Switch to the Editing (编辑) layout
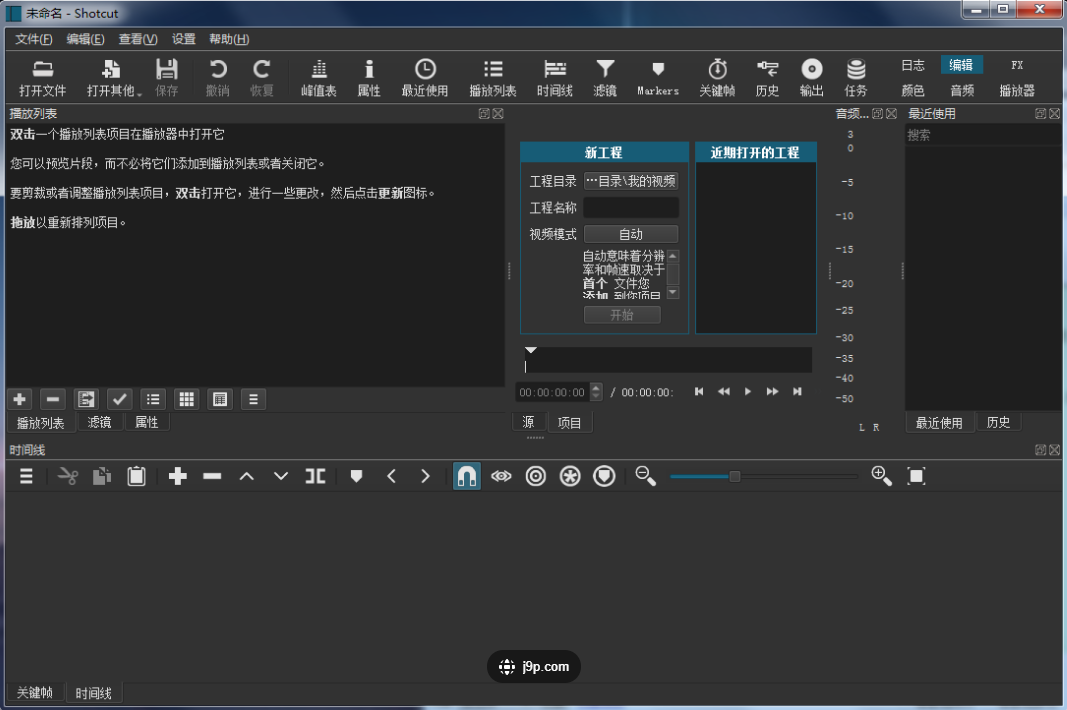 coord(961,65)
